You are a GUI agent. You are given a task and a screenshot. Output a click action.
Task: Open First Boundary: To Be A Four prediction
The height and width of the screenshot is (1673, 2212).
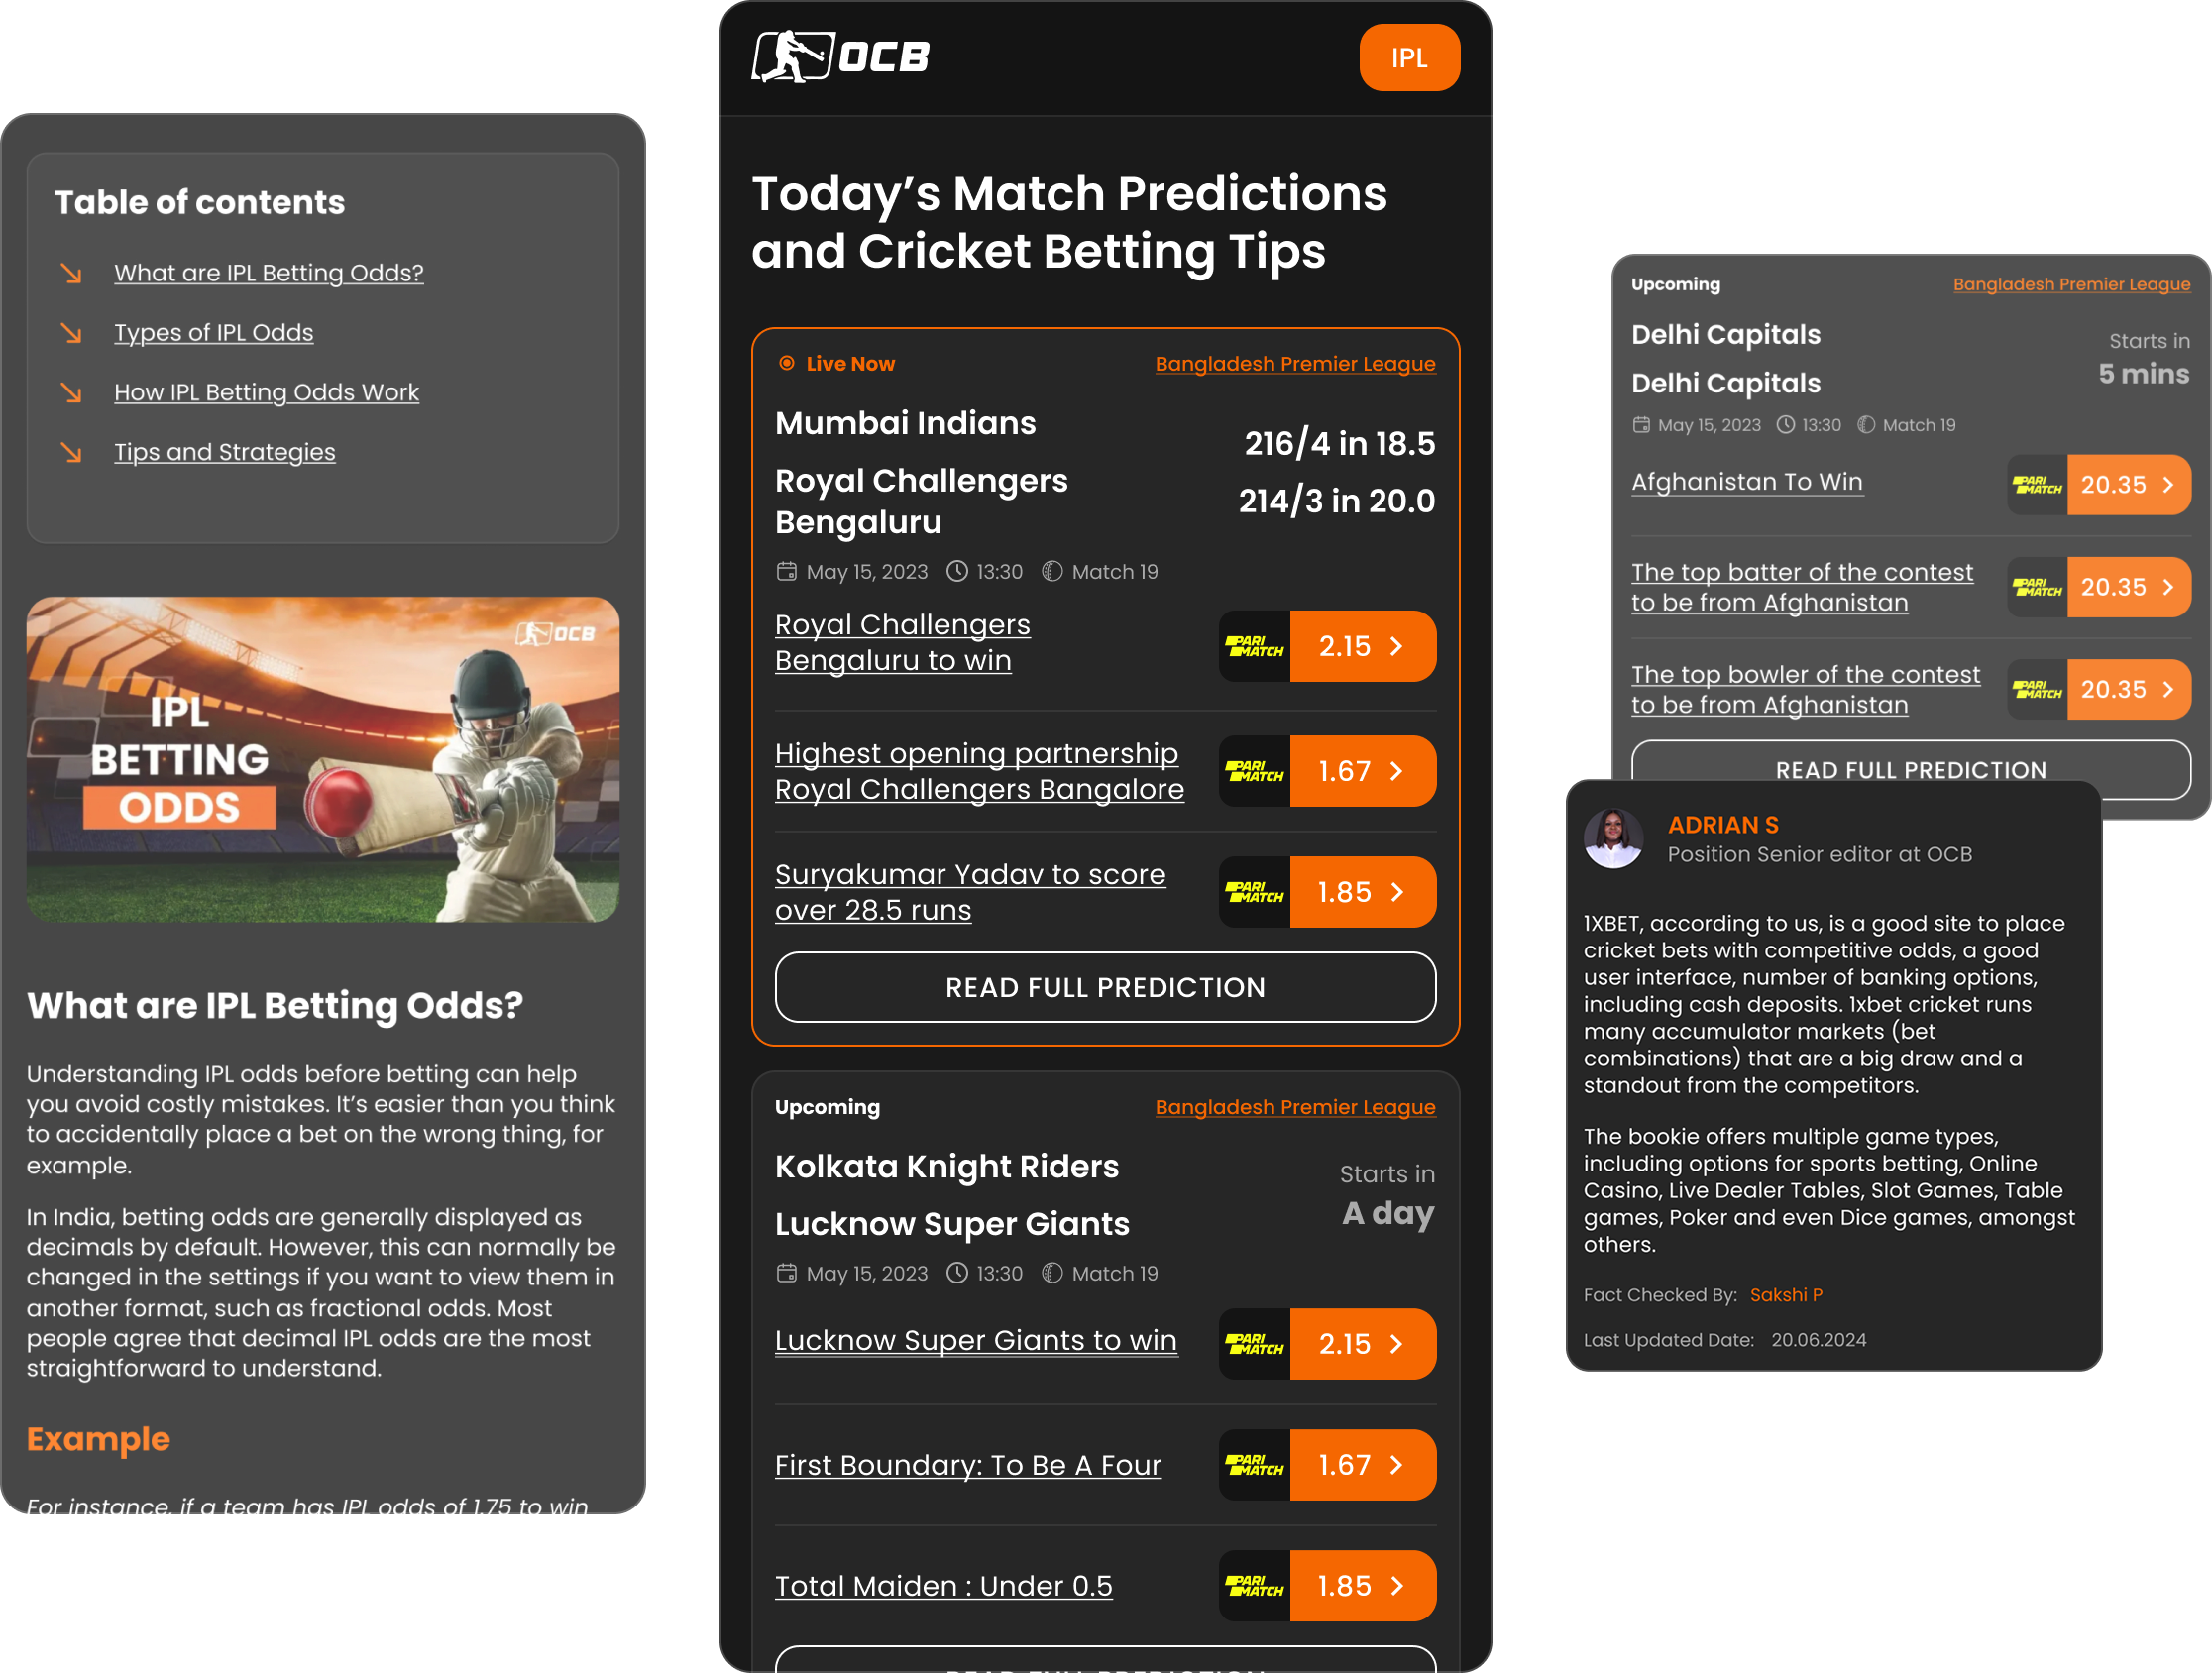(x=968, y=1465)
